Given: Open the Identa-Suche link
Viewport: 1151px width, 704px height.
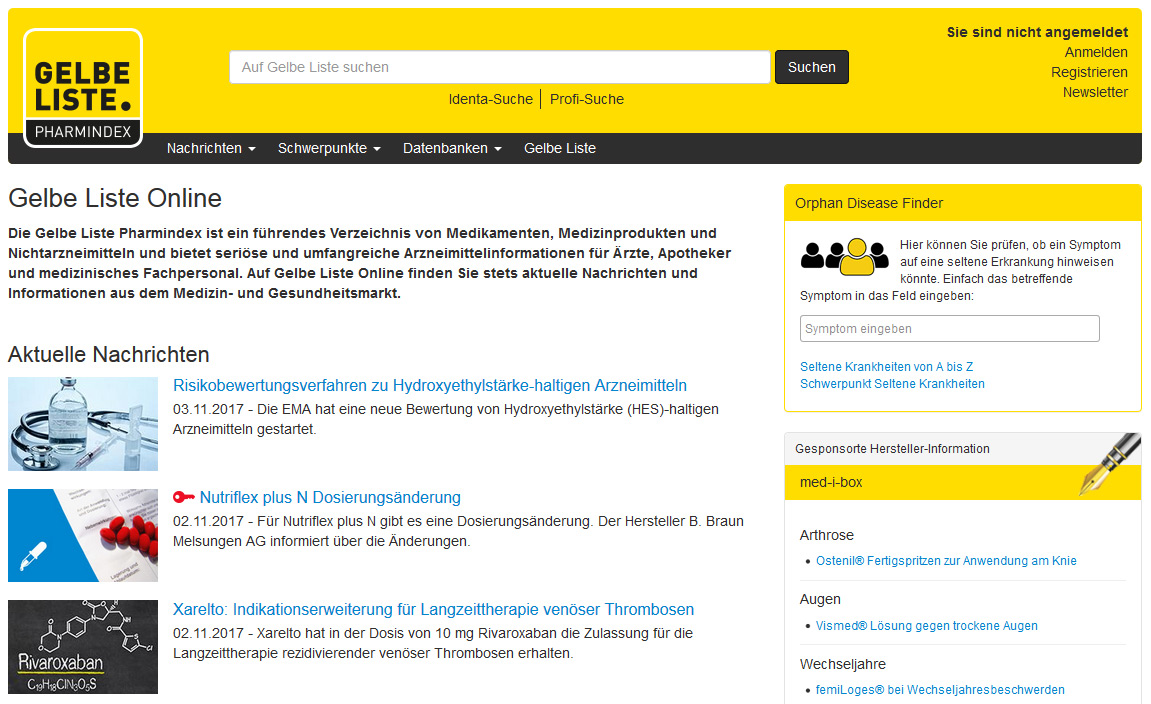Looking at the screenshot, I should [x=490, y=99].
